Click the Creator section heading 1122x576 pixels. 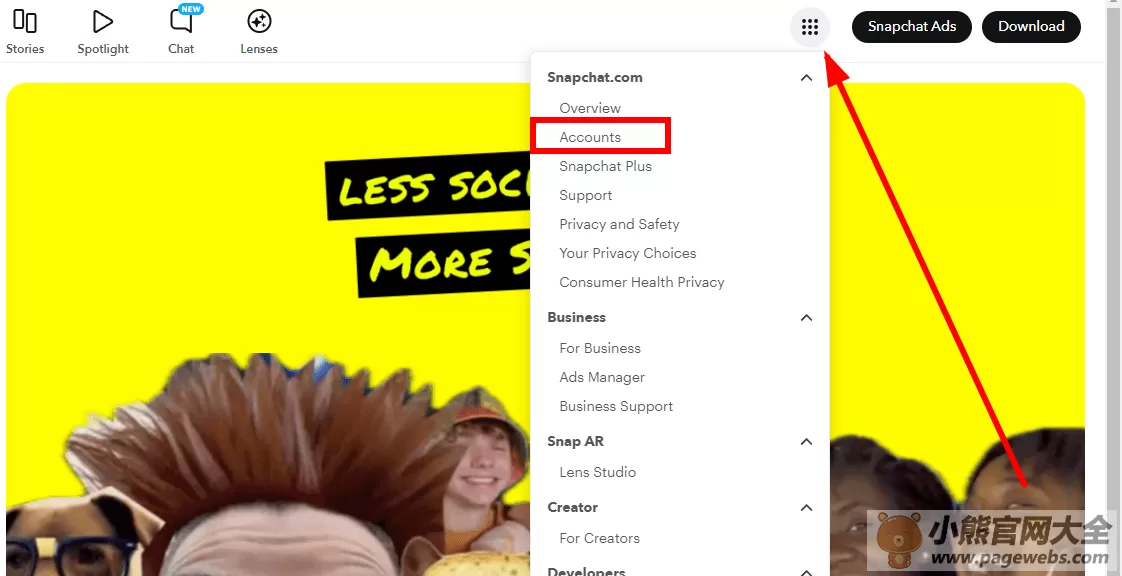click(x=572, y=507)
